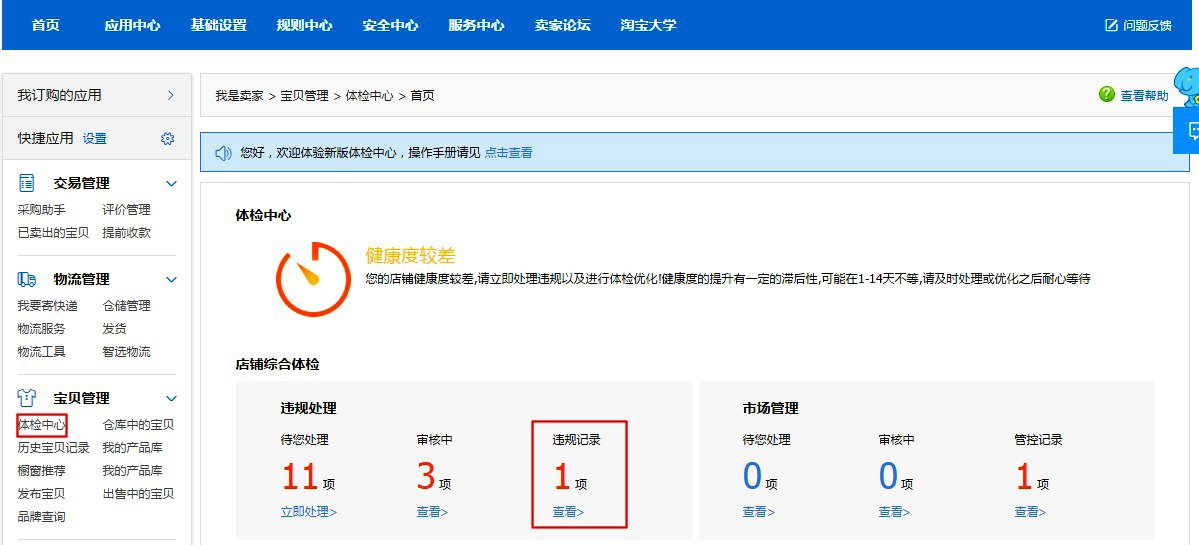Click the red 11 pending count

300,477
